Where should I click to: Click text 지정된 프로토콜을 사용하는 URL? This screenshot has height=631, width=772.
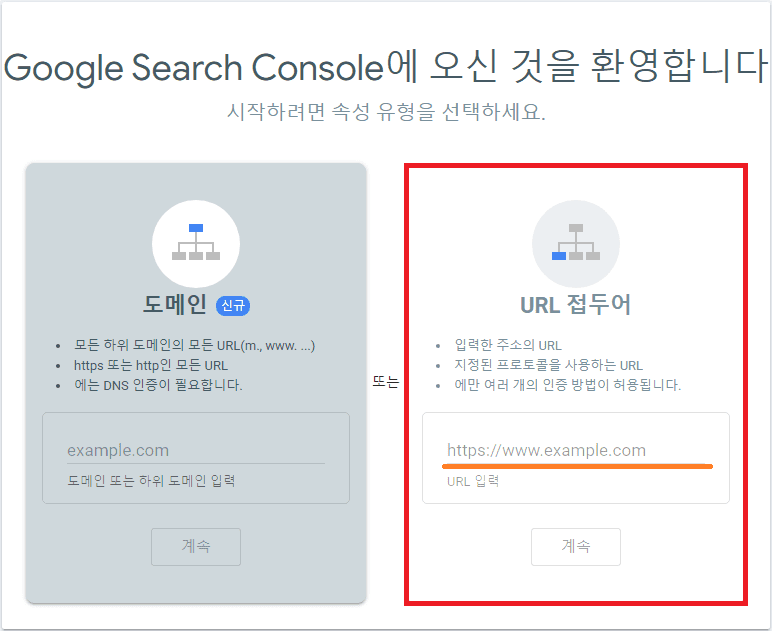pyautogui.click(x=548, y=365)
